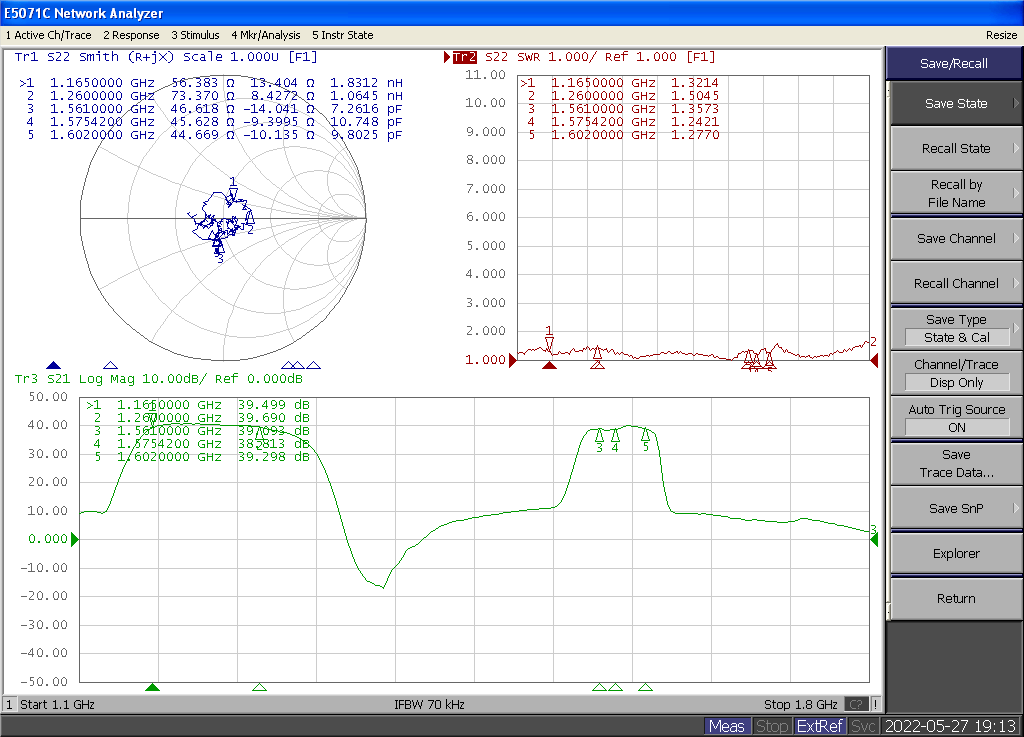Click marker 3 triangle on the Smith chart

click(219, 248)
